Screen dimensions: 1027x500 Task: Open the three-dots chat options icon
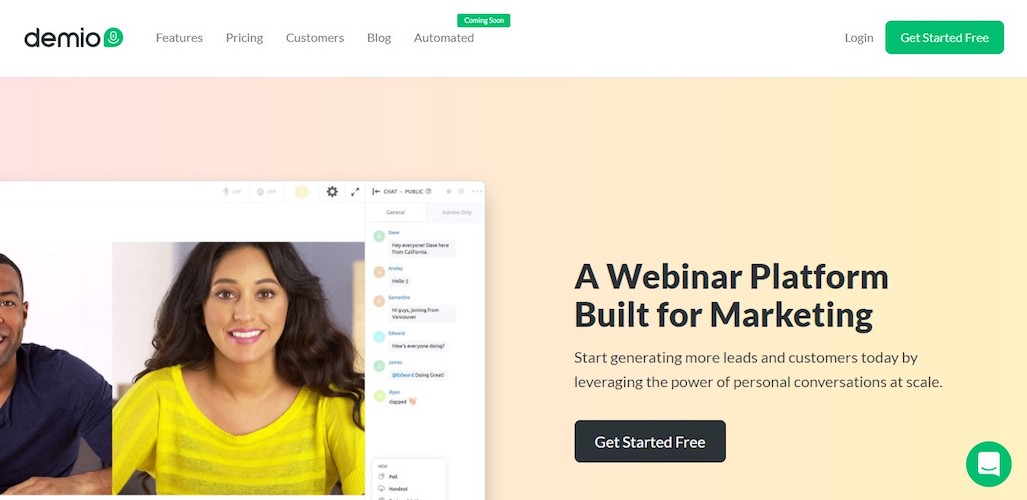[x=477, y=191]
